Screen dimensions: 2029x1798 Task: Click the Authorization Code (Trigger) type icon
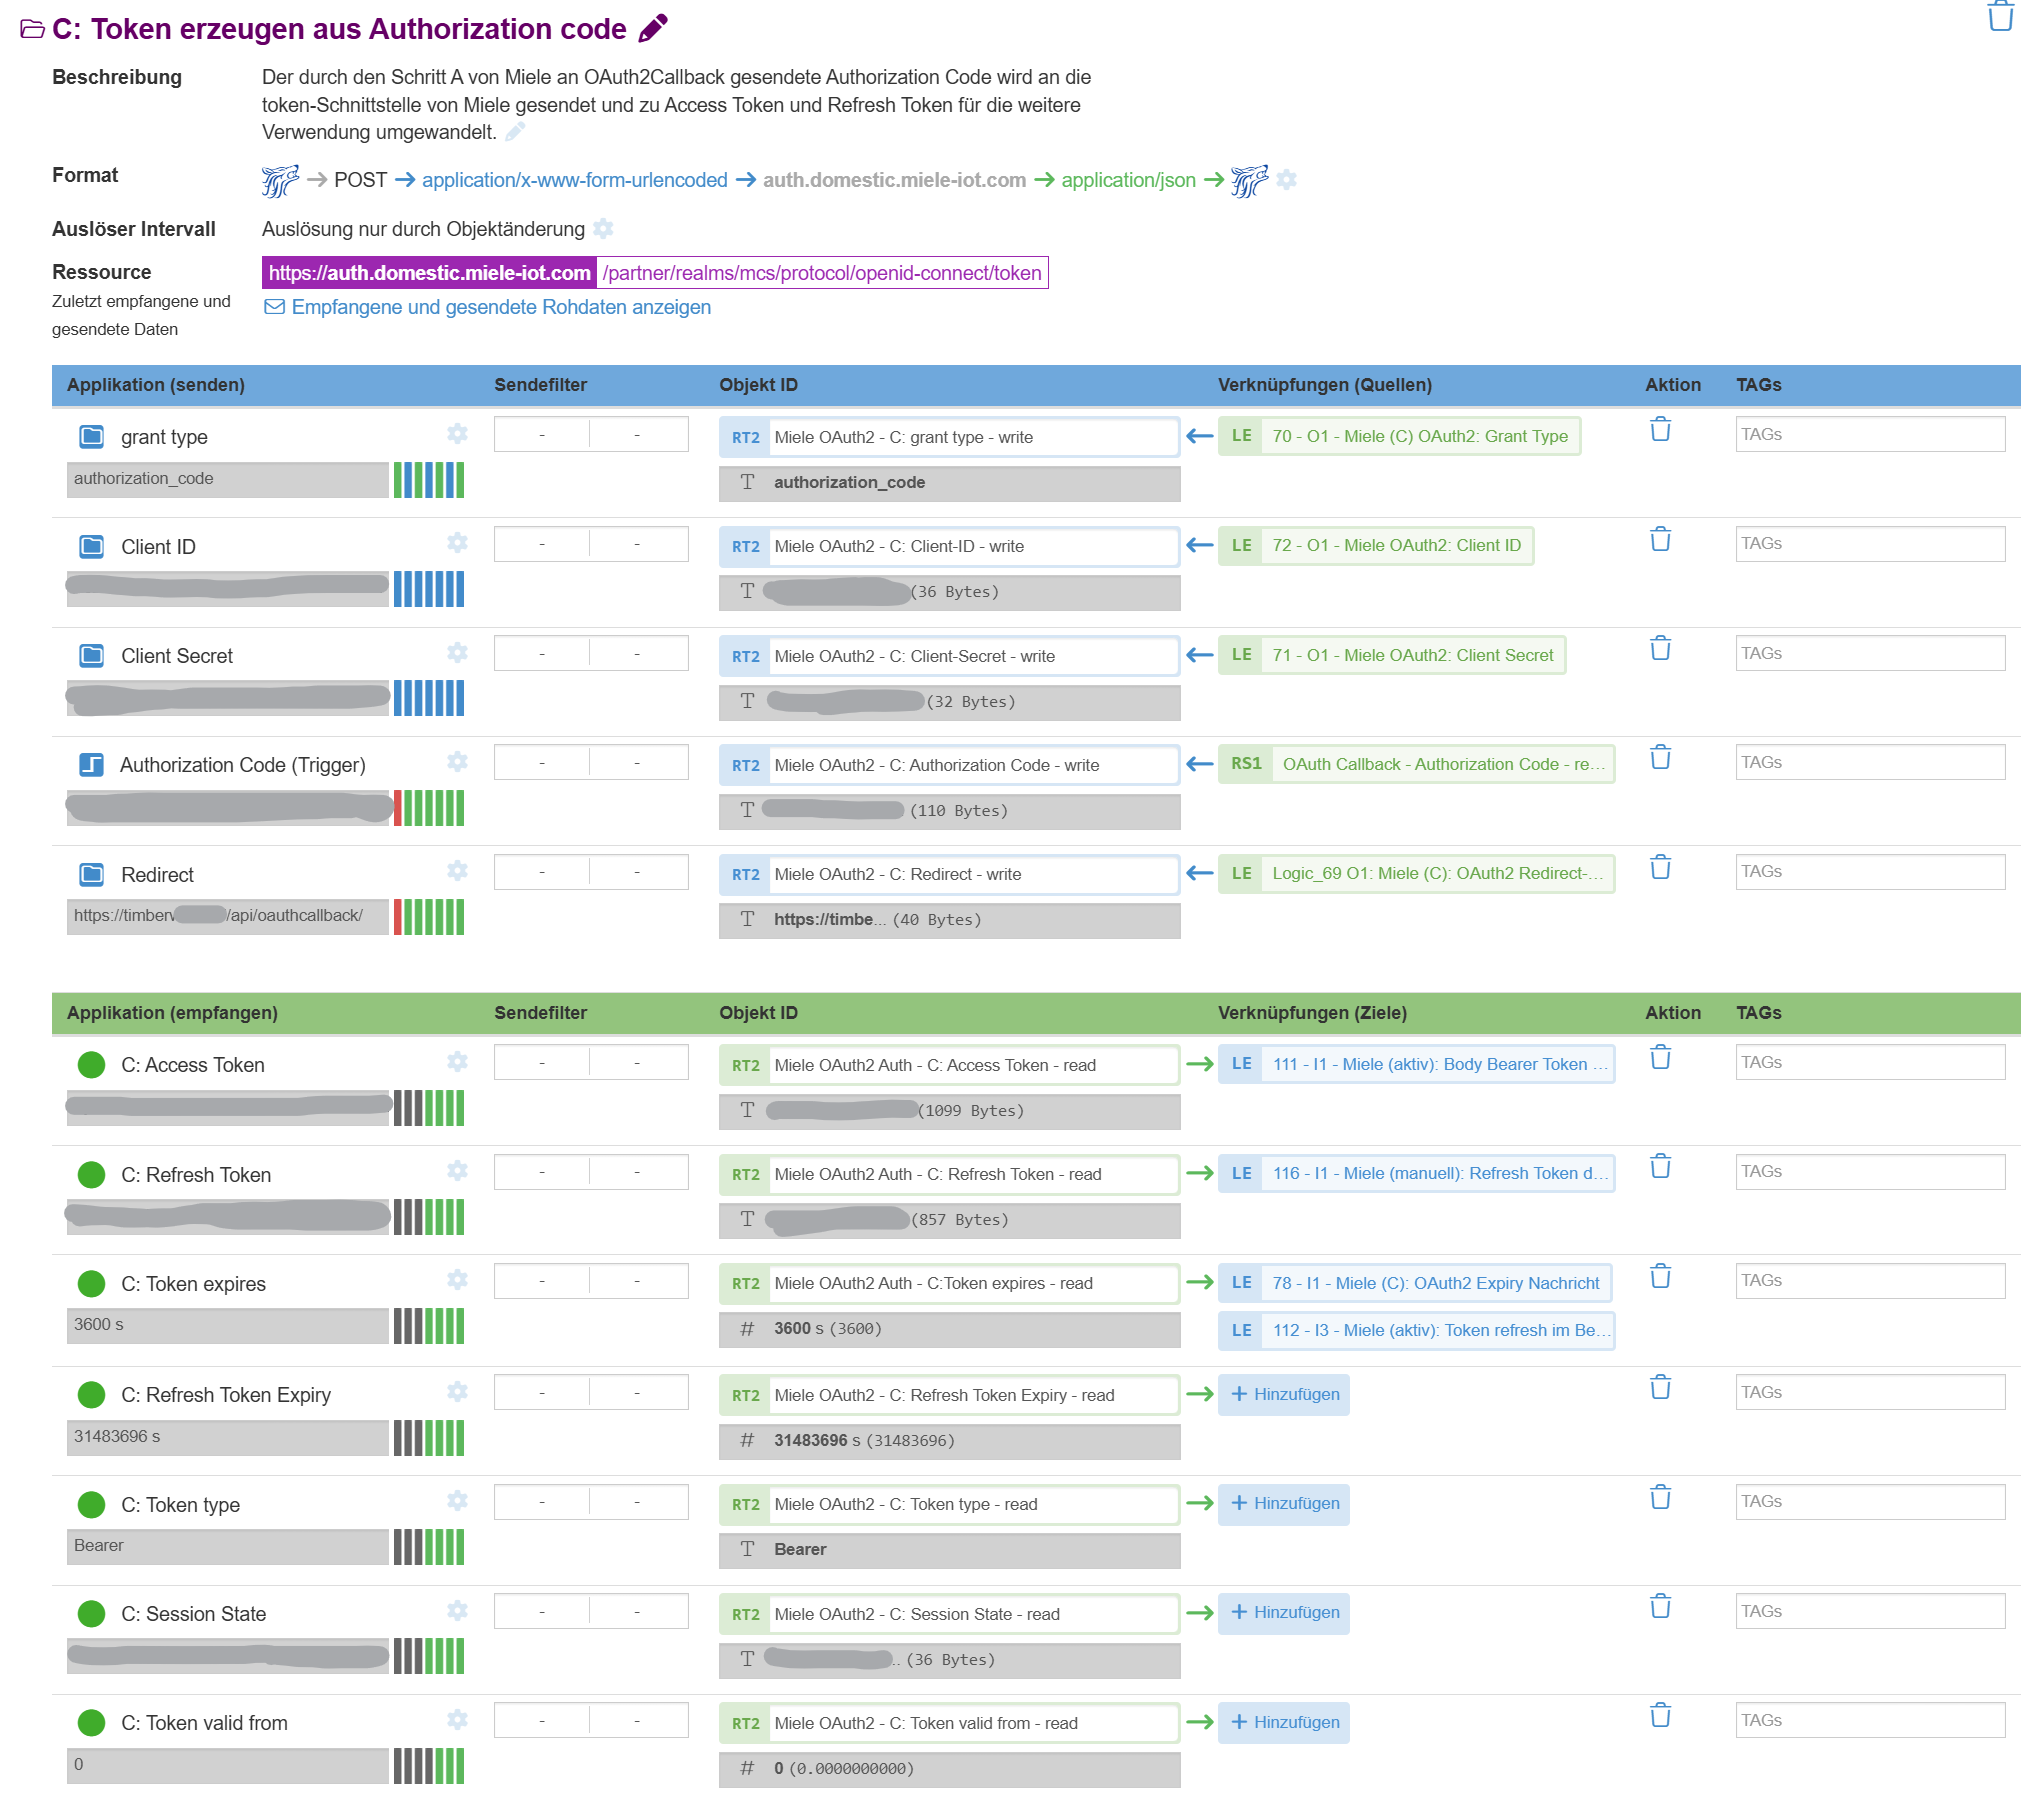click(91, 765)
